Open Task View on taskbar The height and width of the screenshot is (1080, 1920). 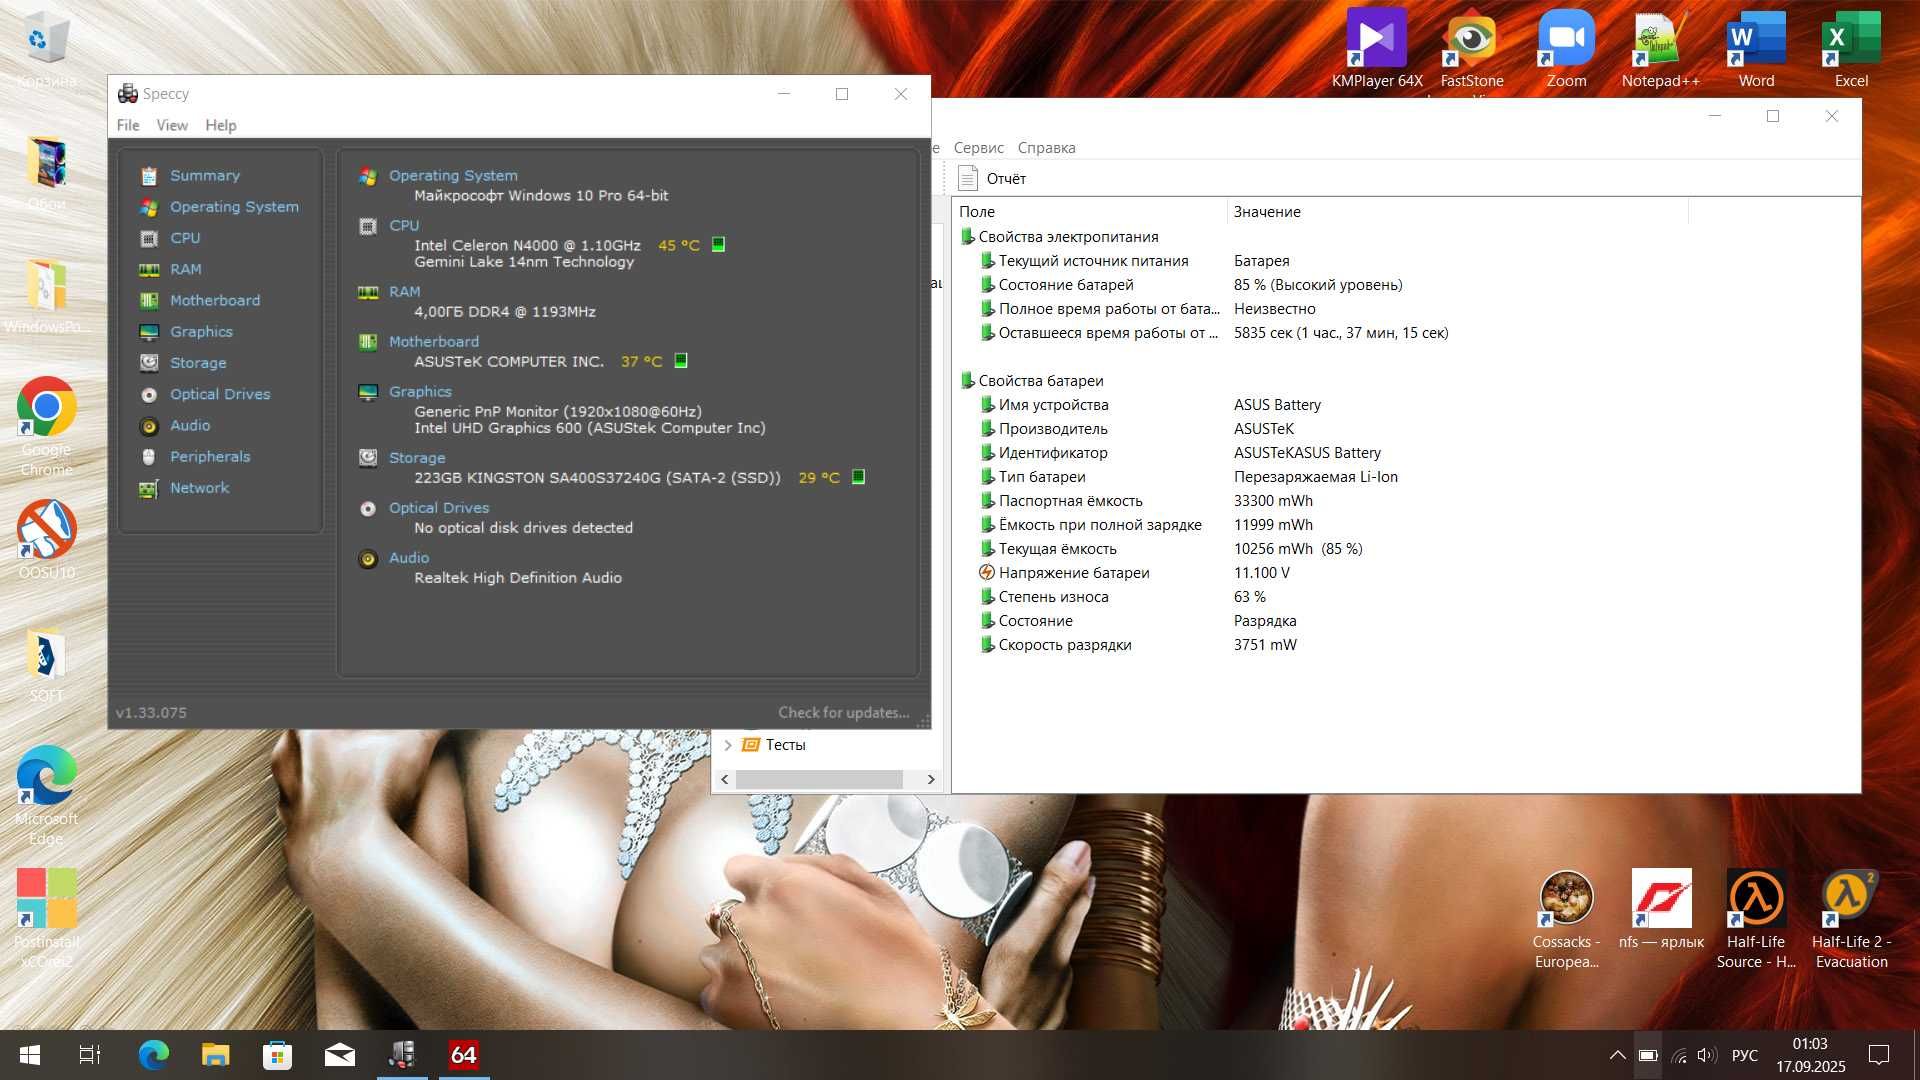pyautogui.click(x=90, y=1055)
